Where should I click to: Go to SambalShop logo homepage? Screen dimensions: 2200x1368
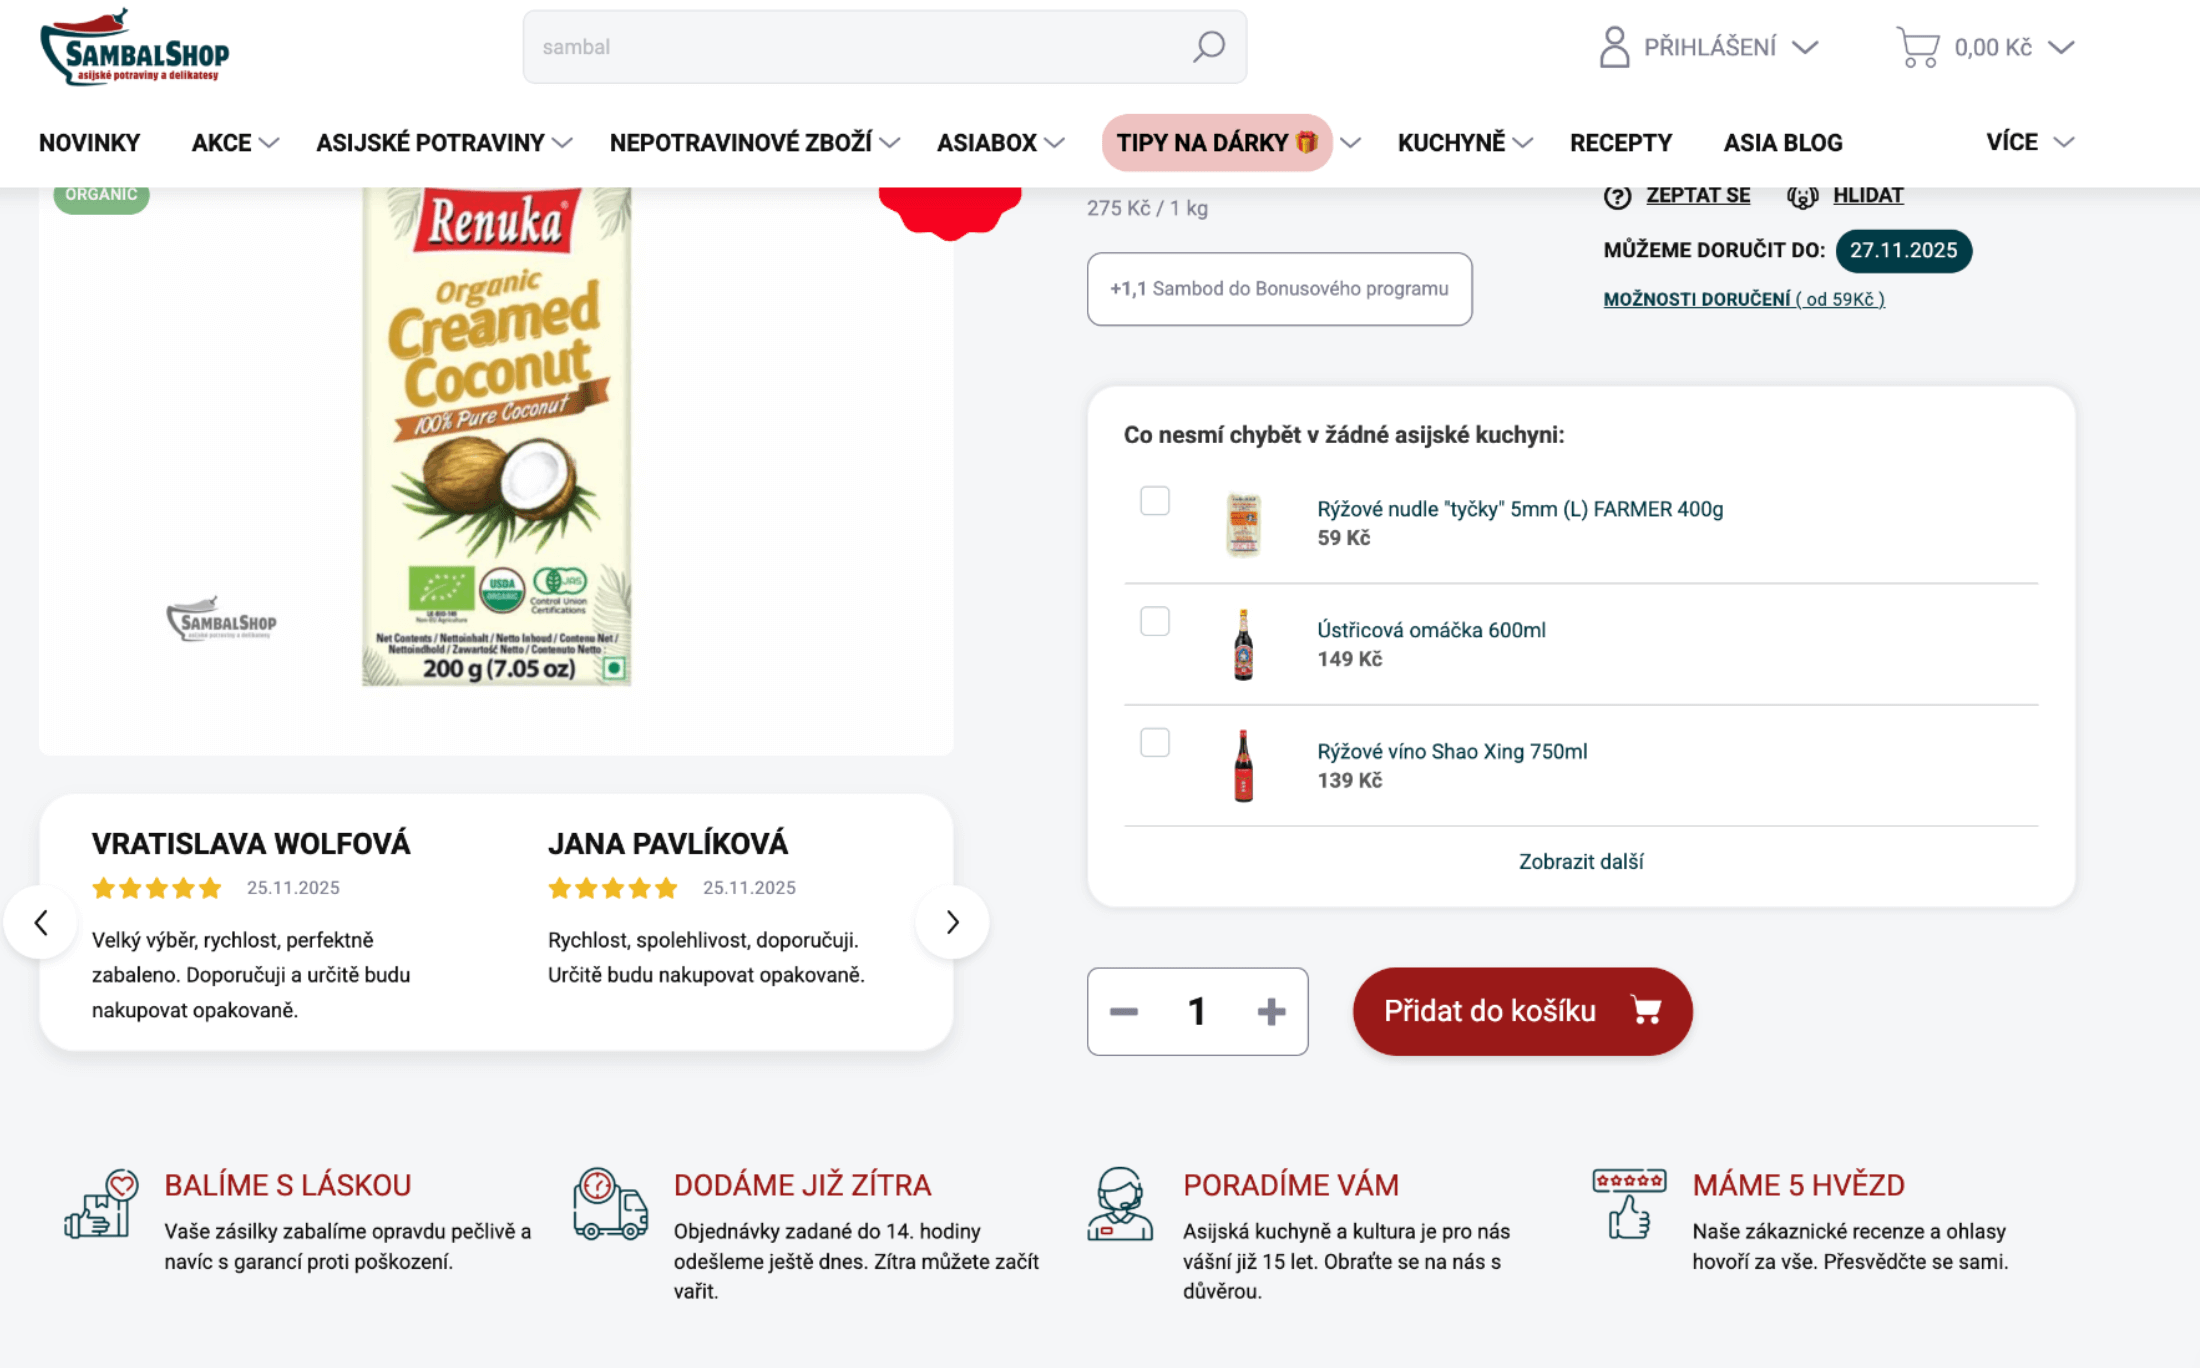134,47
